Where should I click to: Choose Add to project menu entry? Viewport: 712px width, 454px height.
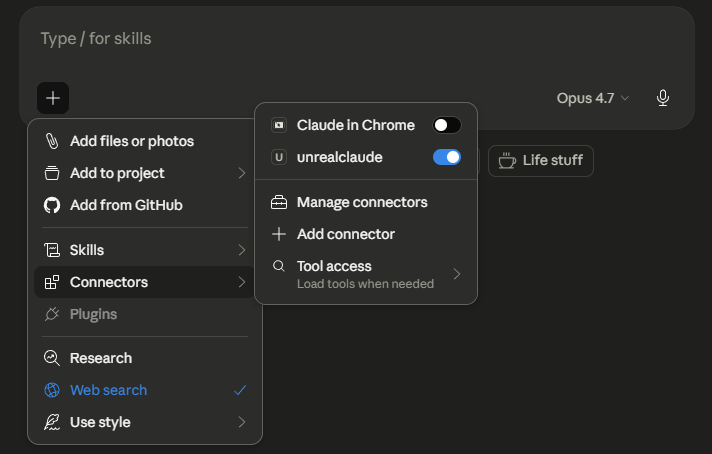[144, 173]
